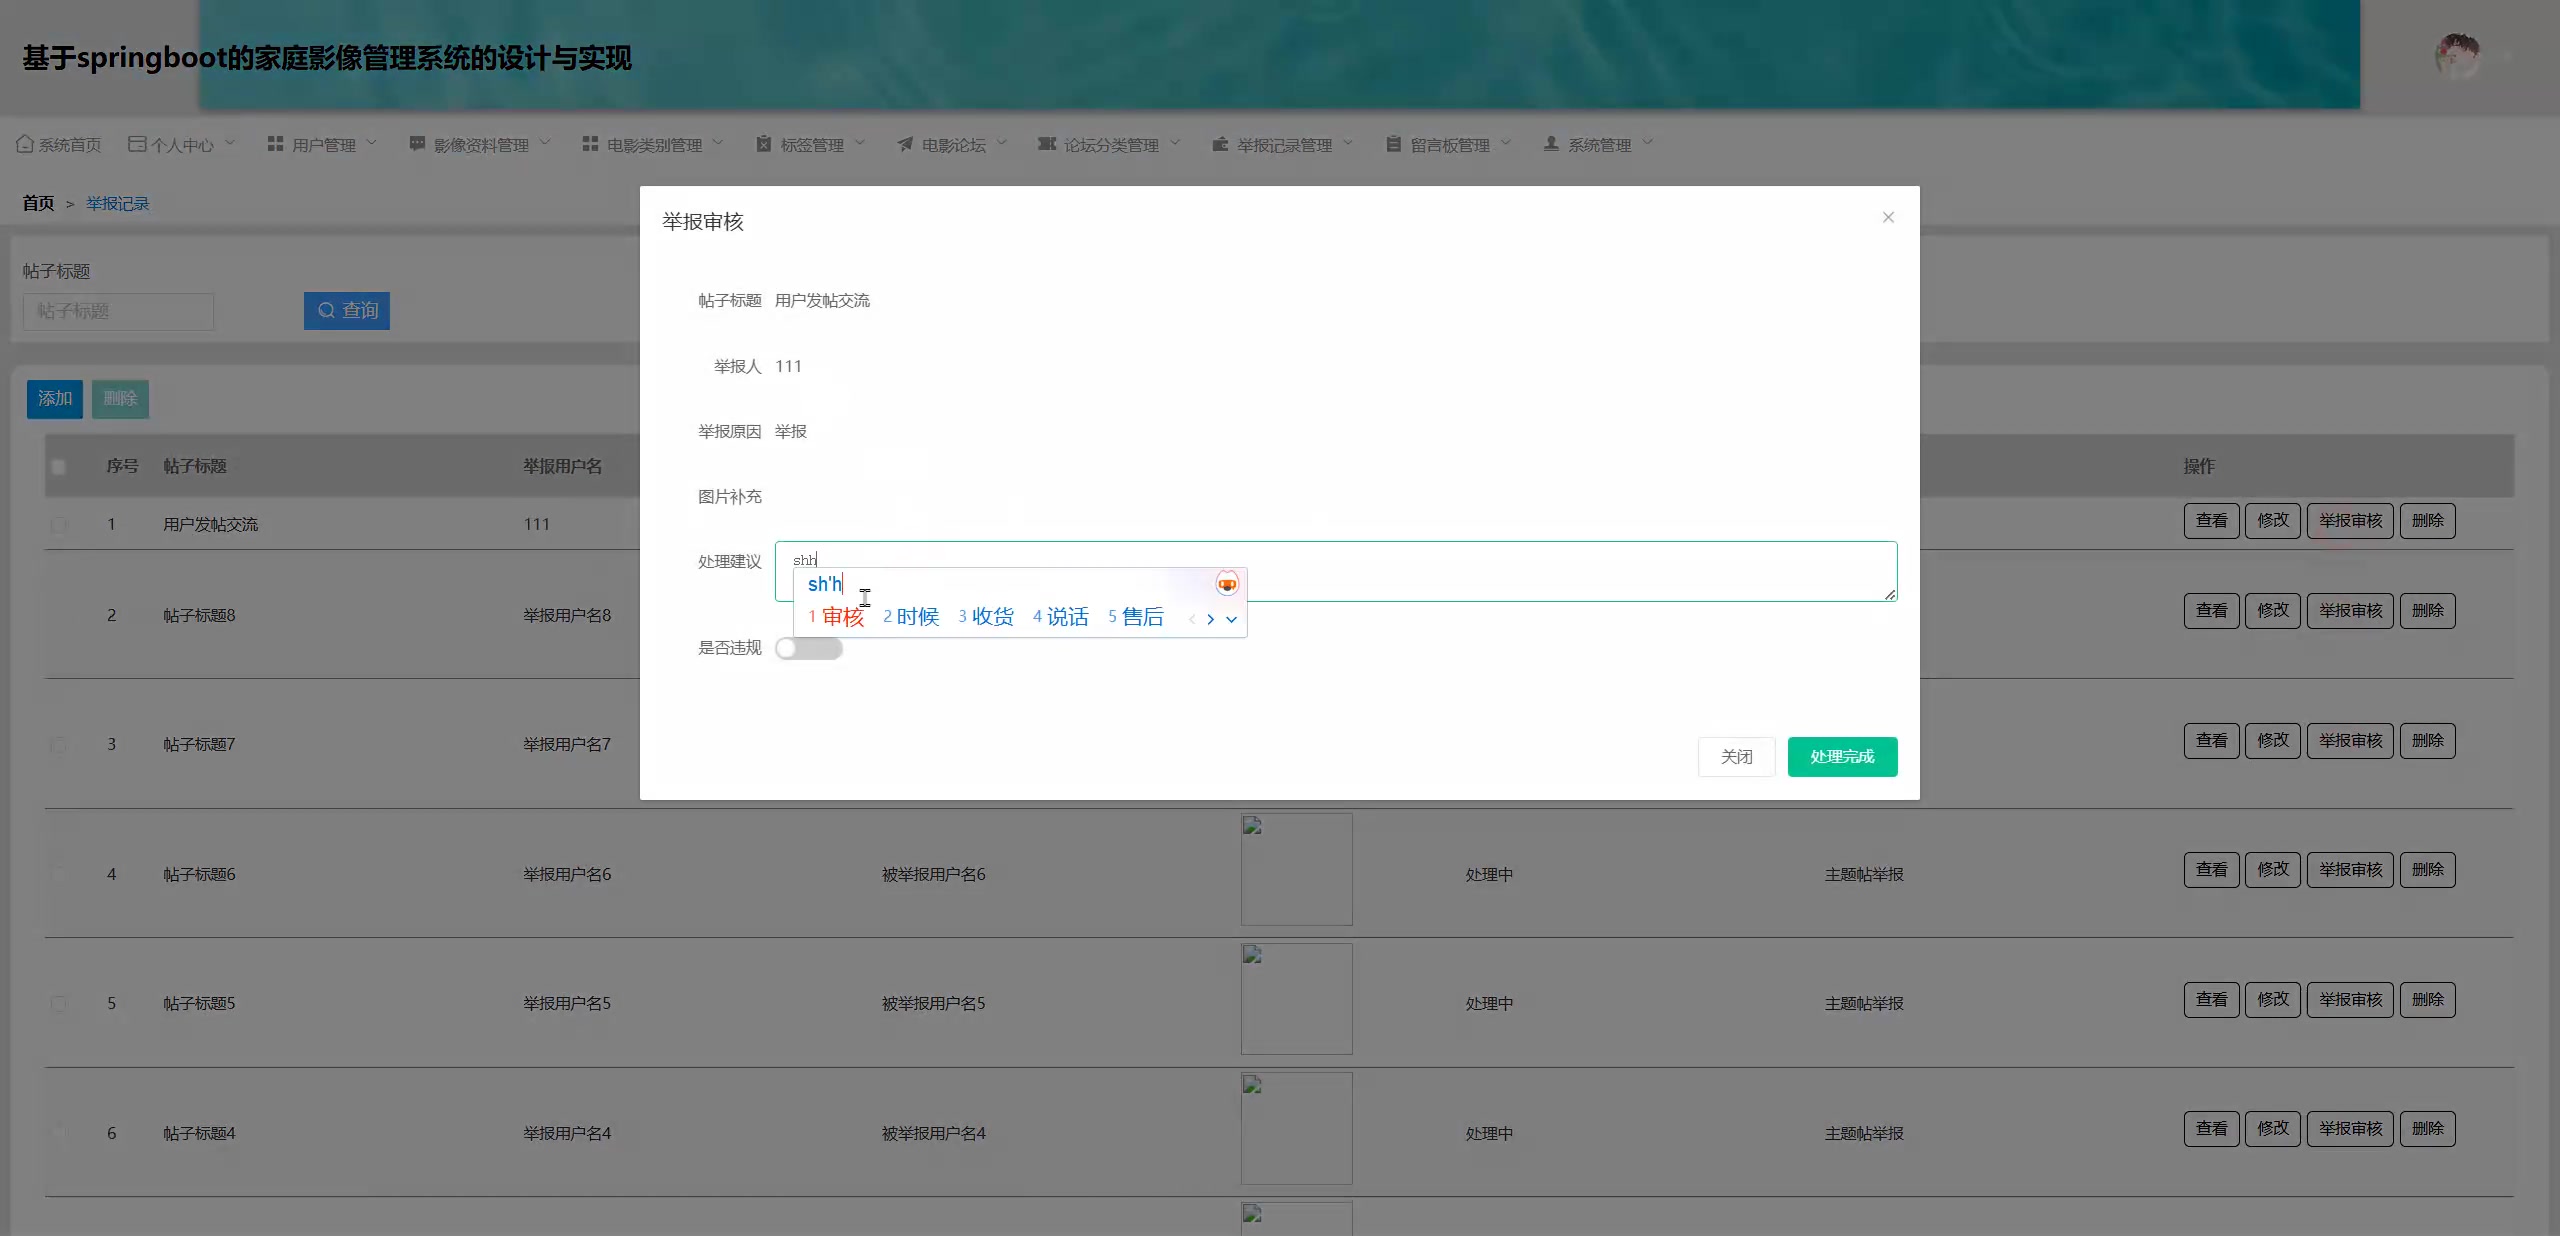Screen dimensions: 2560x1236
Task: Click next-page arrow in IME candidates
Action: tap(1210, 619)
